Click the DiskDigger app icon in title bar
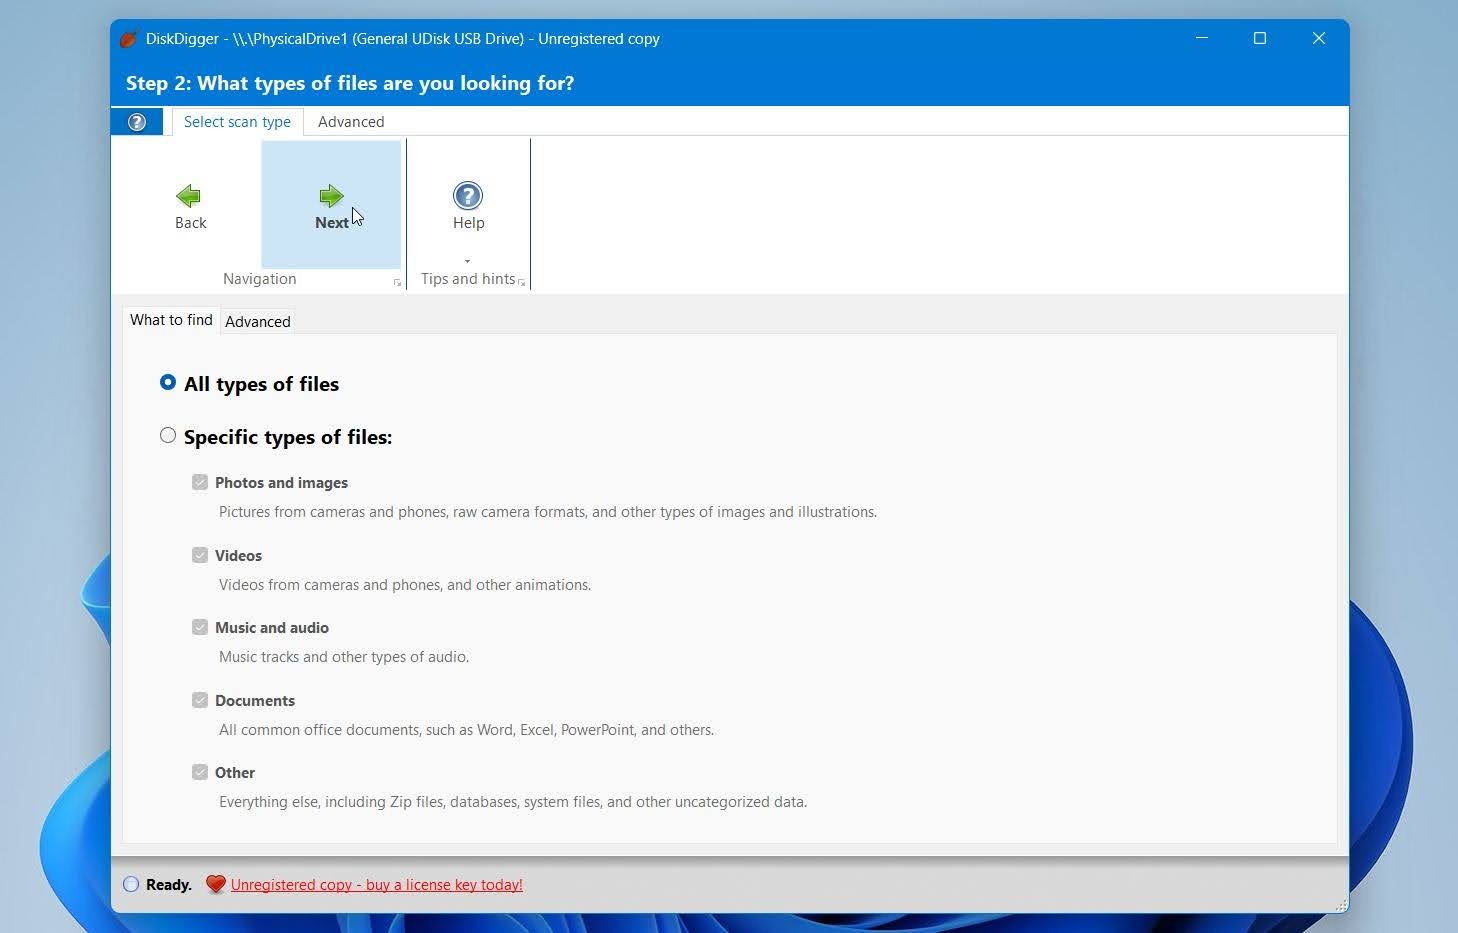The width and height of the screenshot is (1458, 933). tap(128, 39)
